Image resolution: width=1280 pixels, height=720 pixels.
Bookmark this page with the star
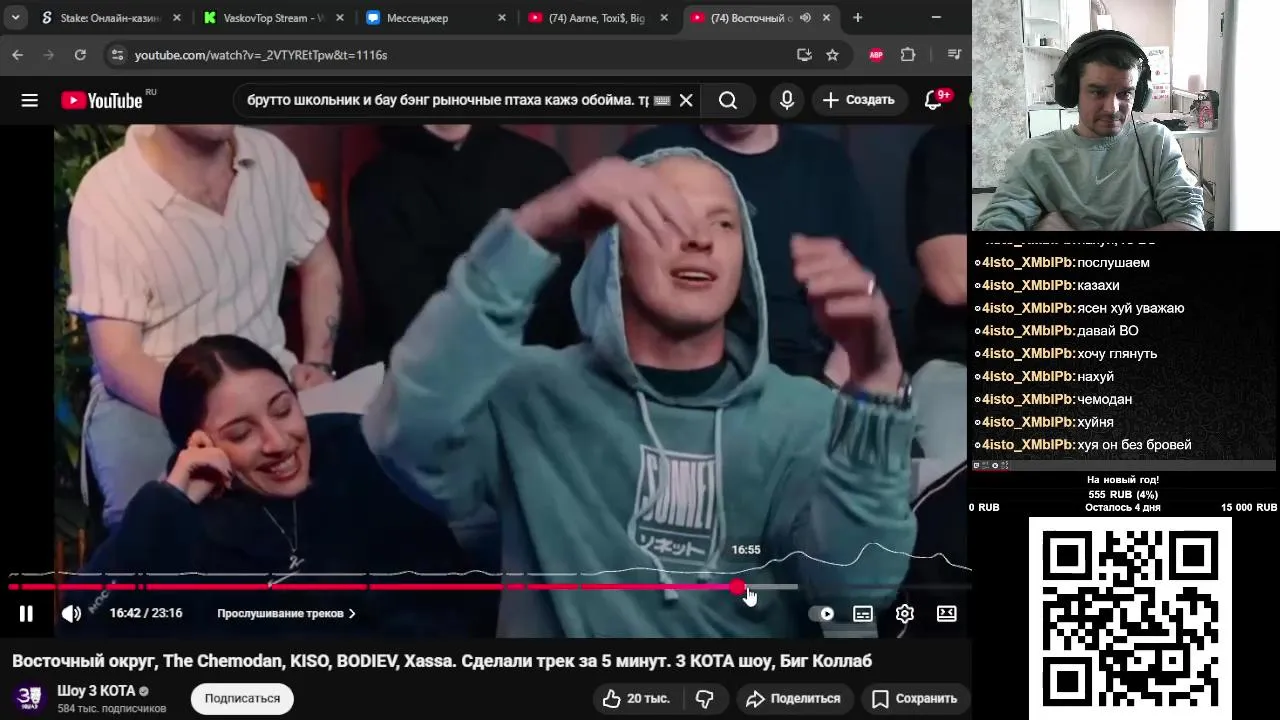[832, 55]
